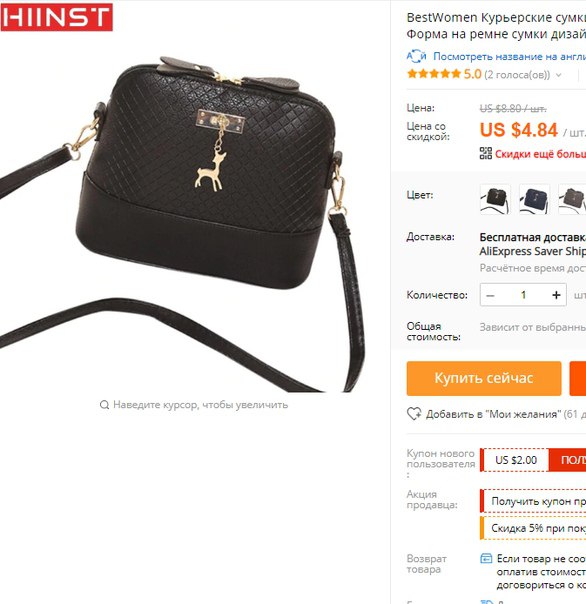Click the quantity input field
586x604 pixels.
[523, 295]
